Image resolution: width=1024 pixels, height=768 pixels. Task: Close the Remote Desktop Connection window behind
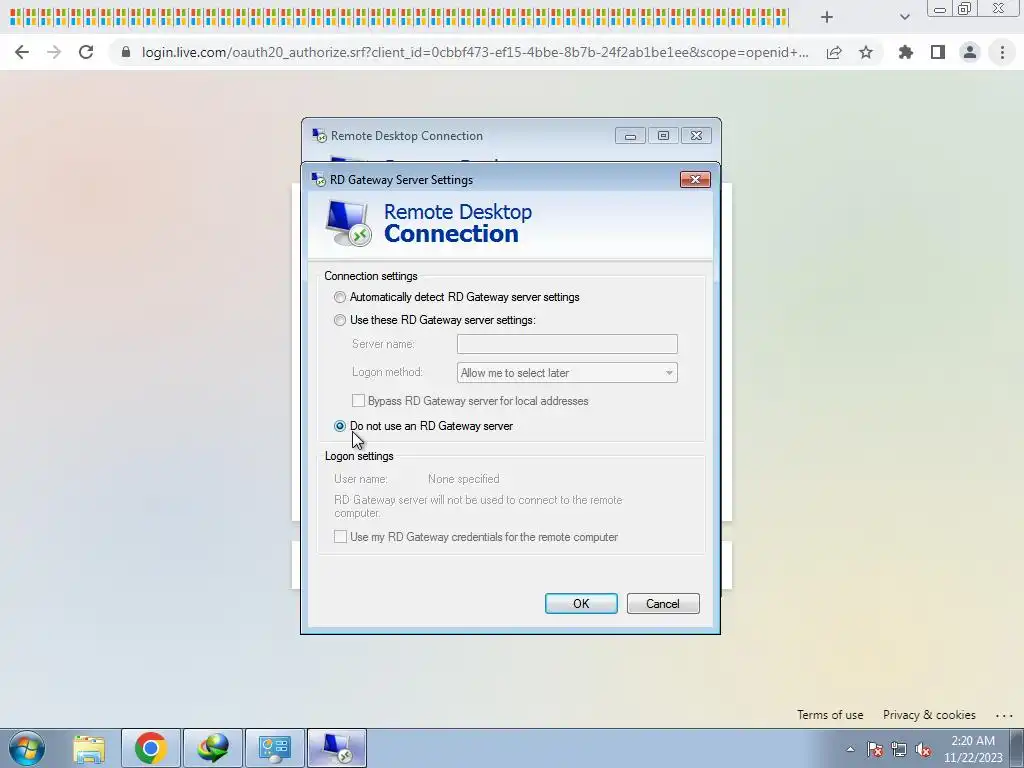click(696, 136)
